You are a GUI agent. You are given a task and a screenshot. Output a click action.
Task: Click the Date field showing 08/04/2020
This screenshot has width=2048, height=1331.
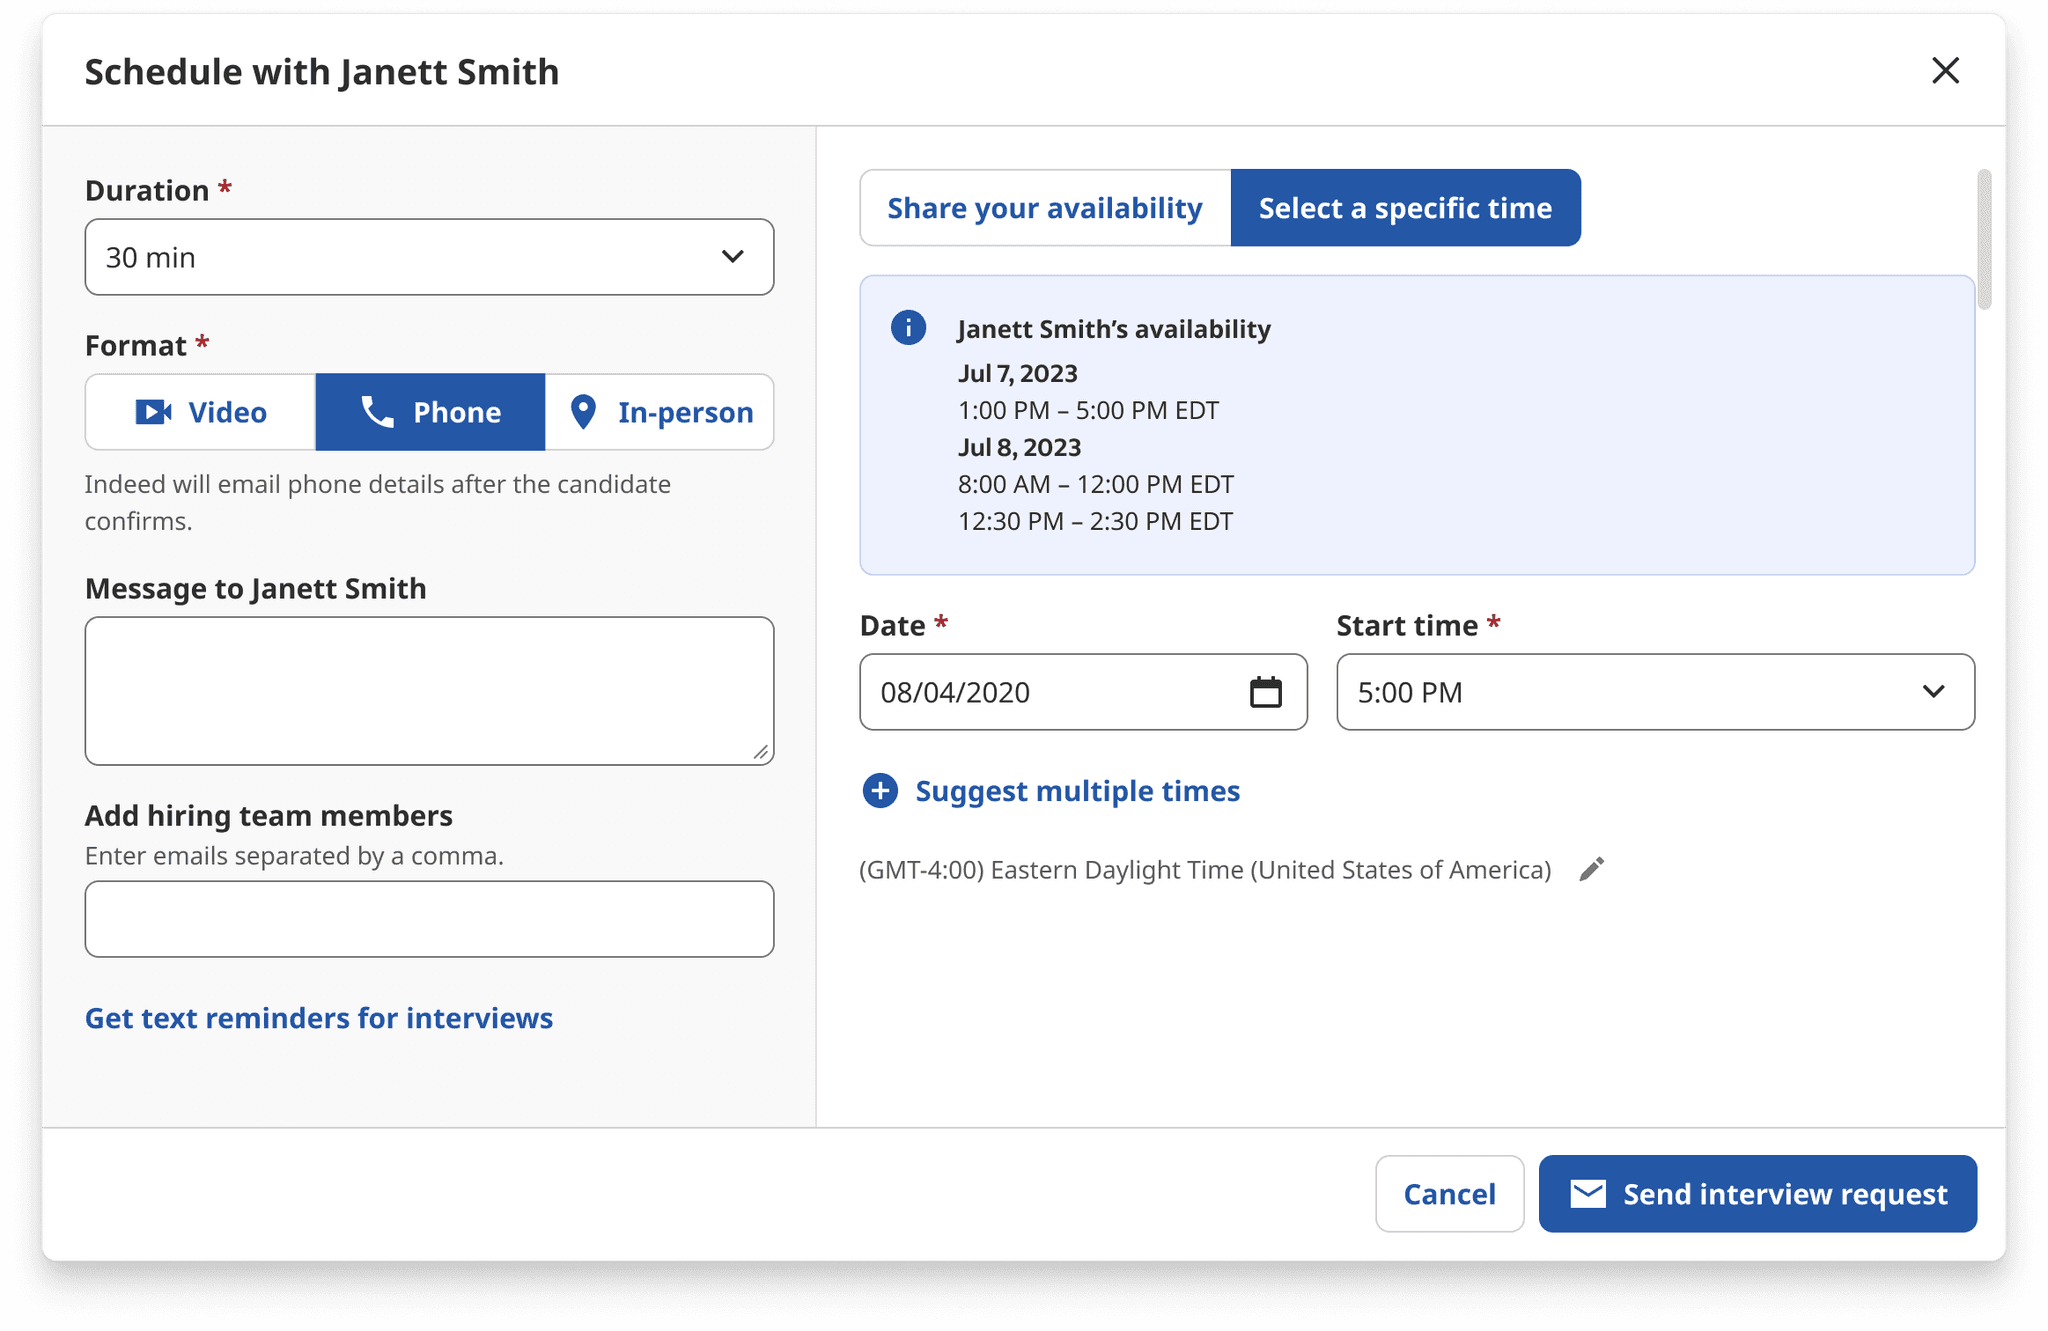1083,692
